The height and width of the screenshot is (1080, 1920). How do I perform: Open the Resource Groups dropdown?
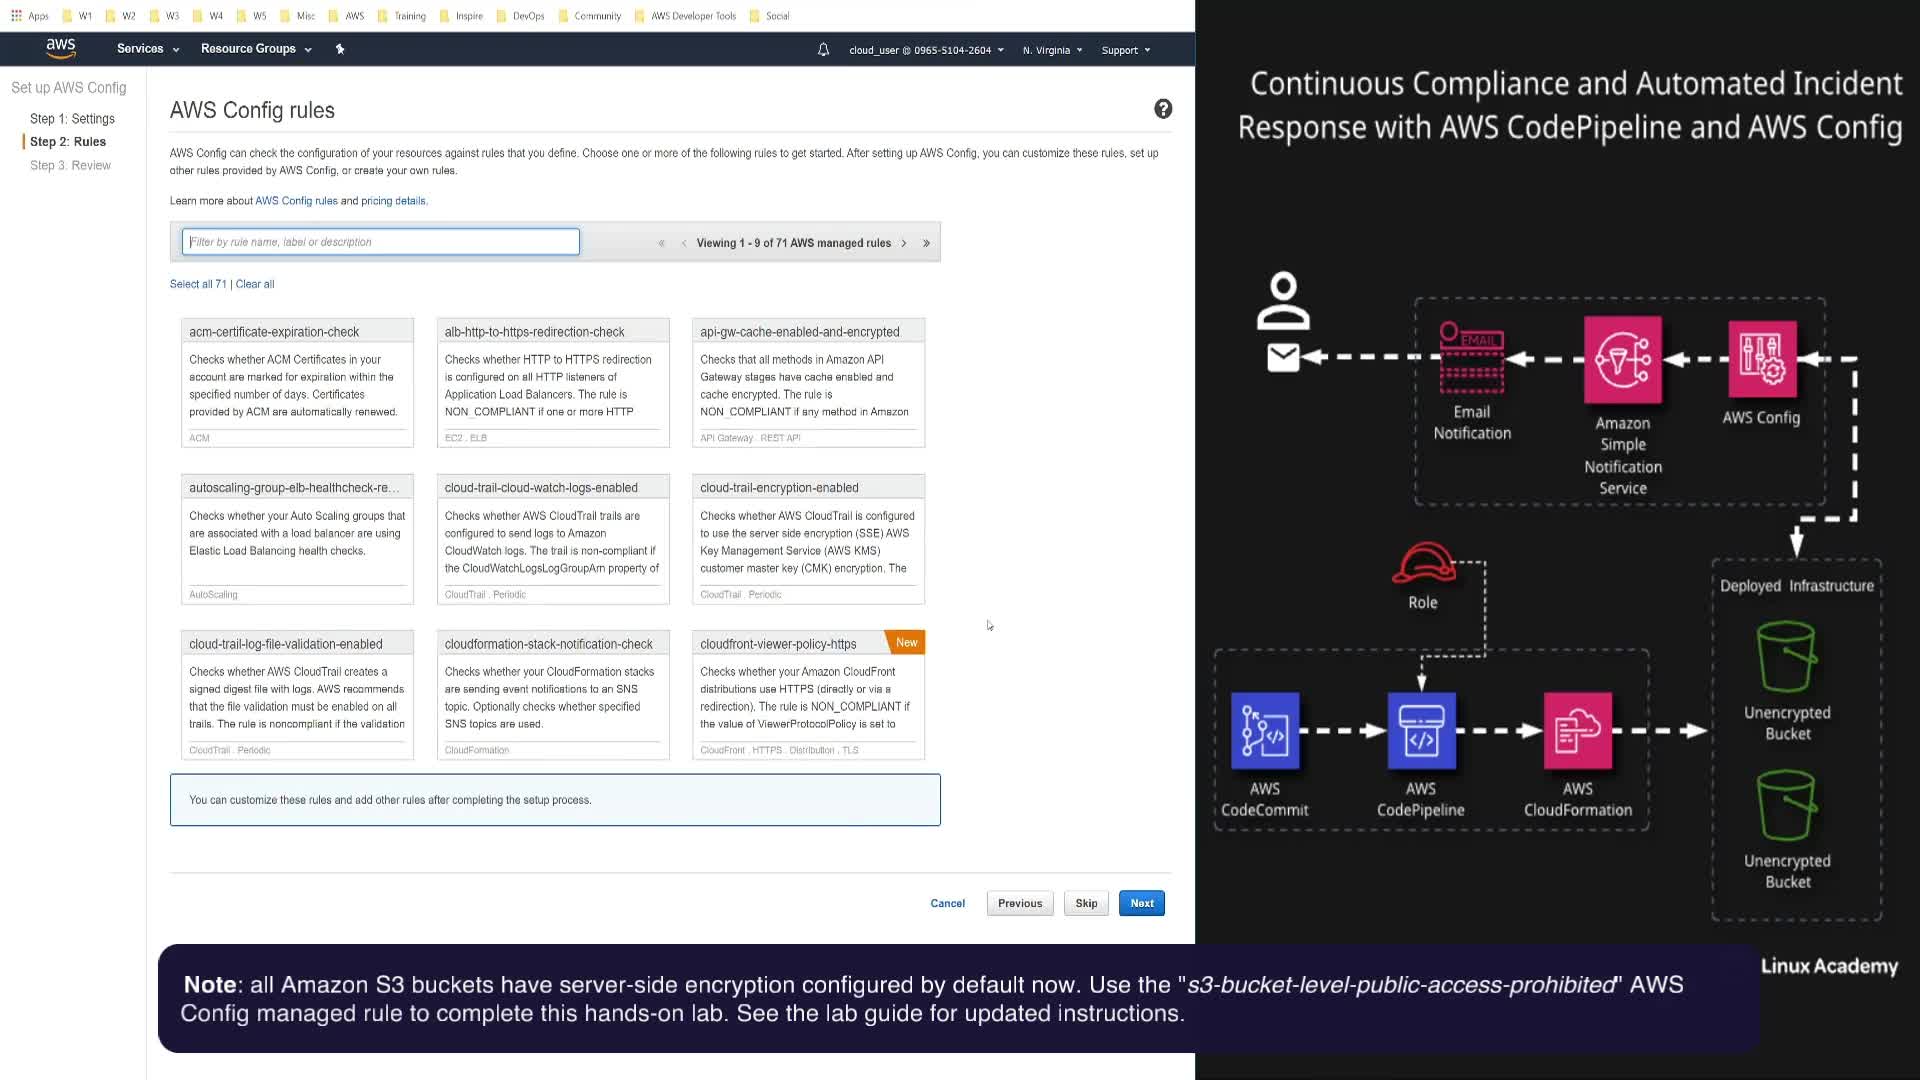256,49
